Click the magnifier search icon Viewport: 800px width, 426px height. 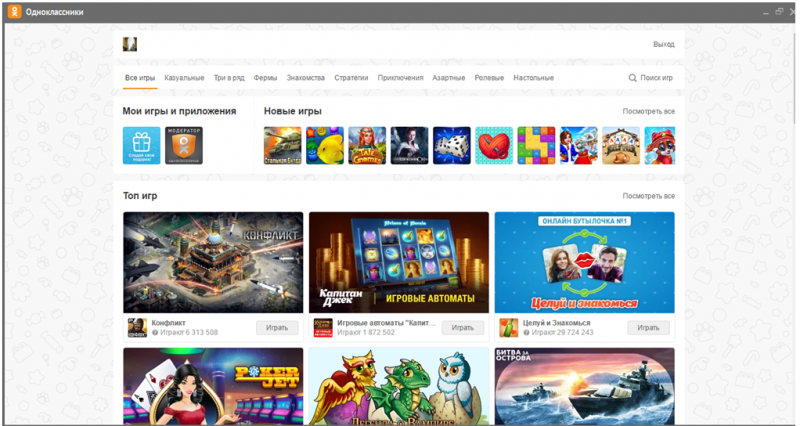(632, 78)
